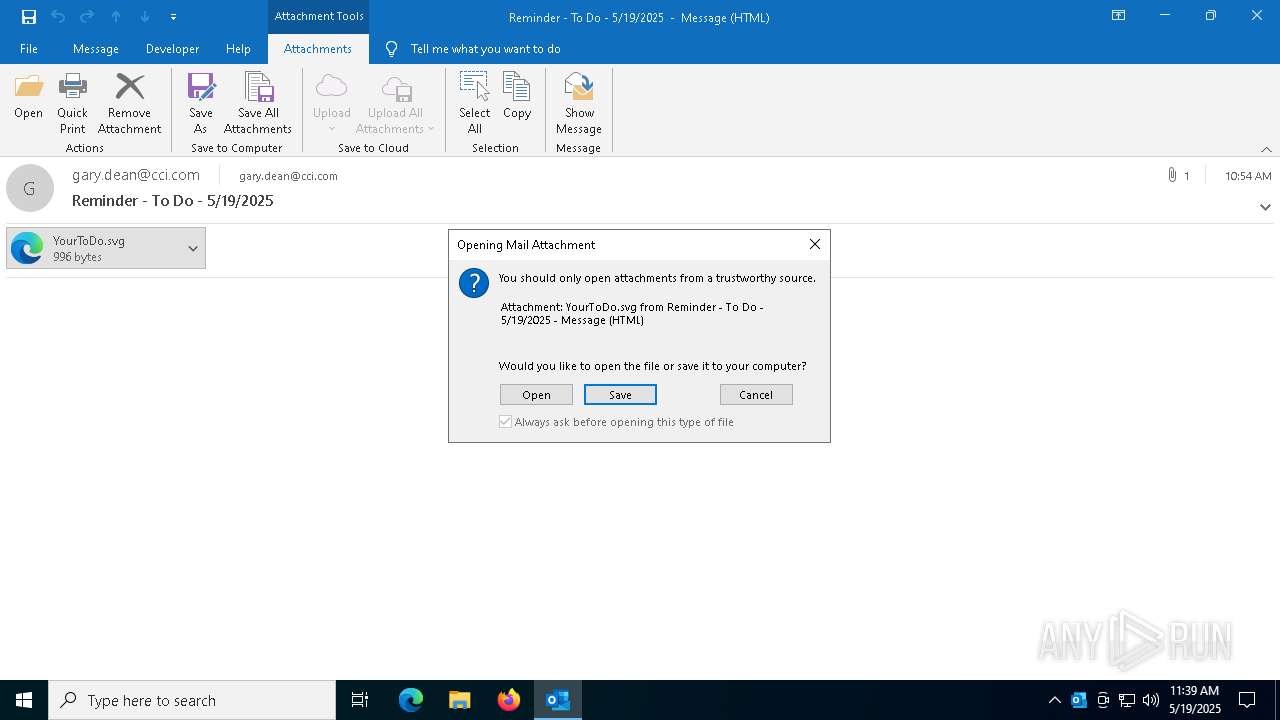Image resolution: width=1280 pixels, height=720 pixels.
Task: Click Save All Attachments in the ribbon
Action: coord(258,104)
